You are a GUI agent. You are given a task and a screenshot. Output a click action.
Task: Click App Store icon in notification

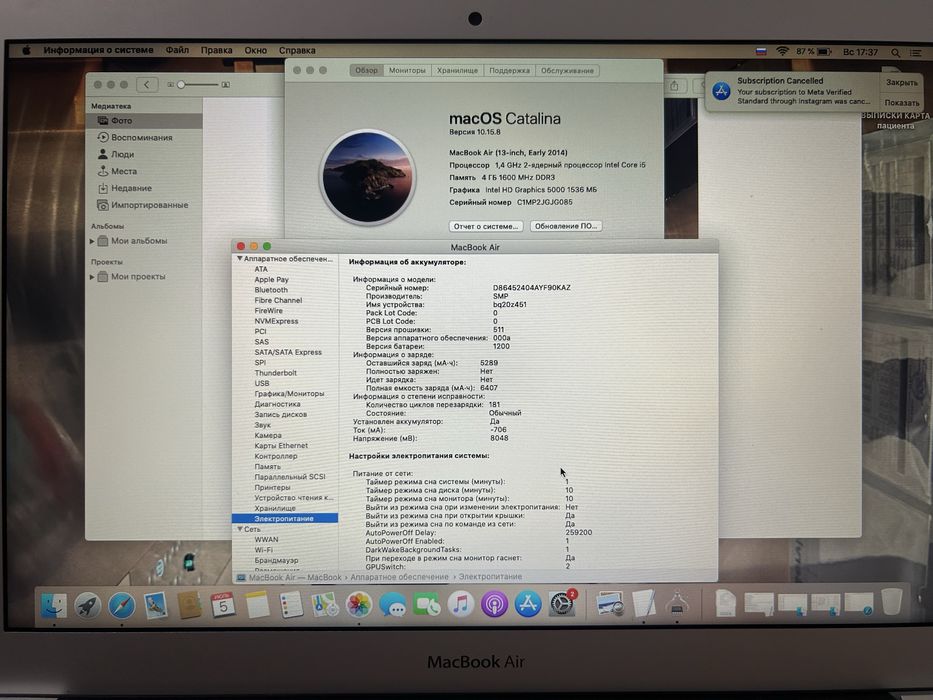pos(721,91)
